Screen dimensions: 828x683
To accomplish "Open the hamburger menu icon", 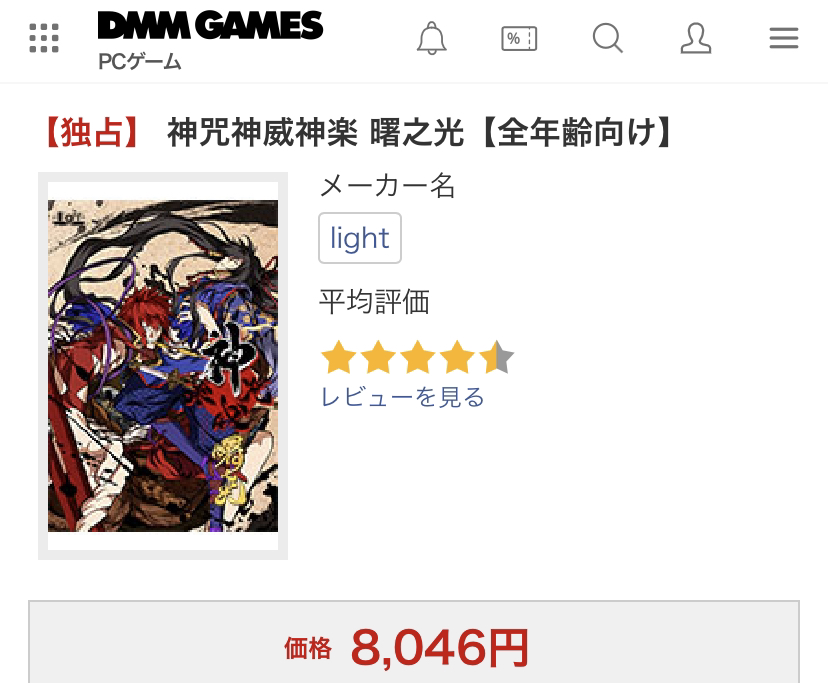I will pyautogui.click(x=784, y=38).
